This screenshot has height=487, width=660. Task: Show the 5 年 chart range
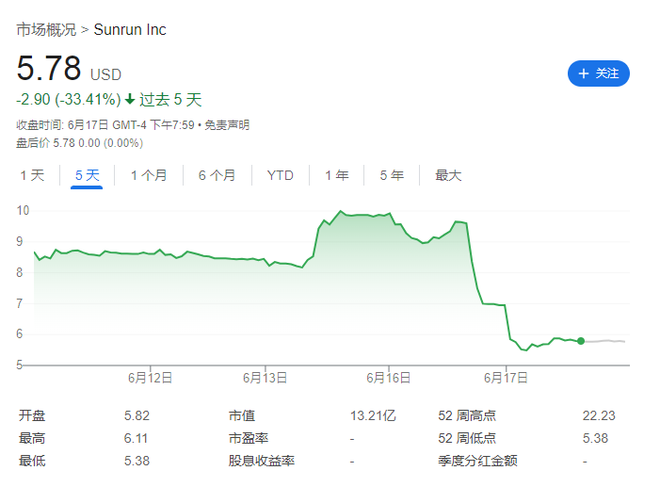[x=392, y=175]
